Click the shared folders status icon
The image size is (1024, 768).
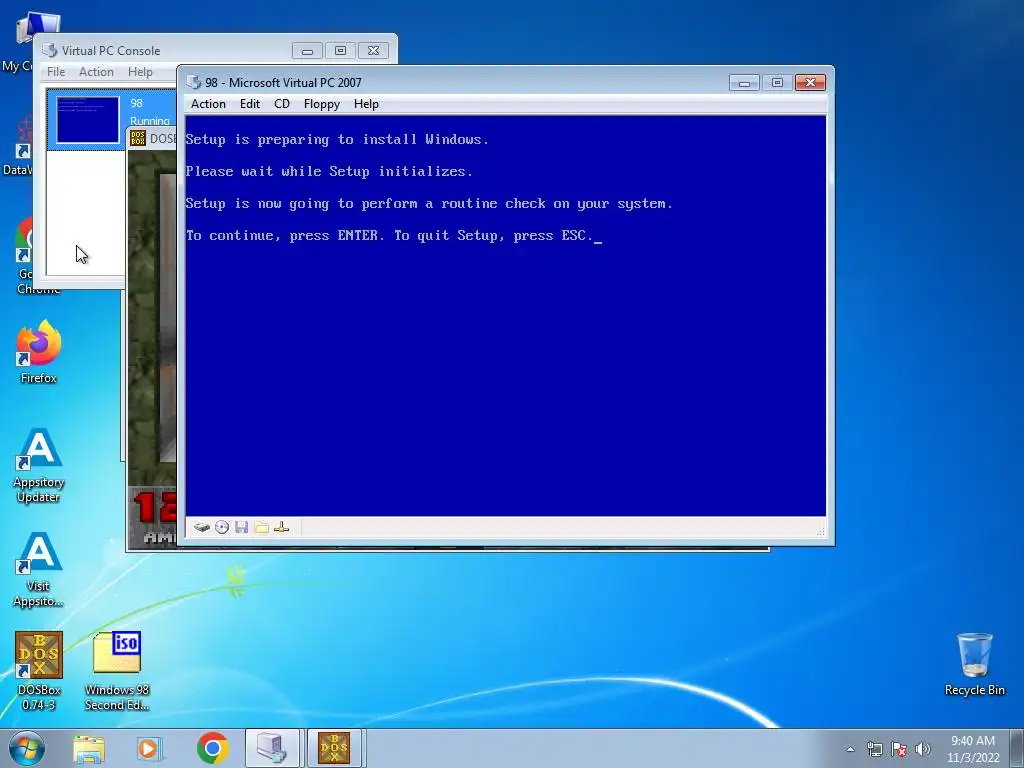262,527
